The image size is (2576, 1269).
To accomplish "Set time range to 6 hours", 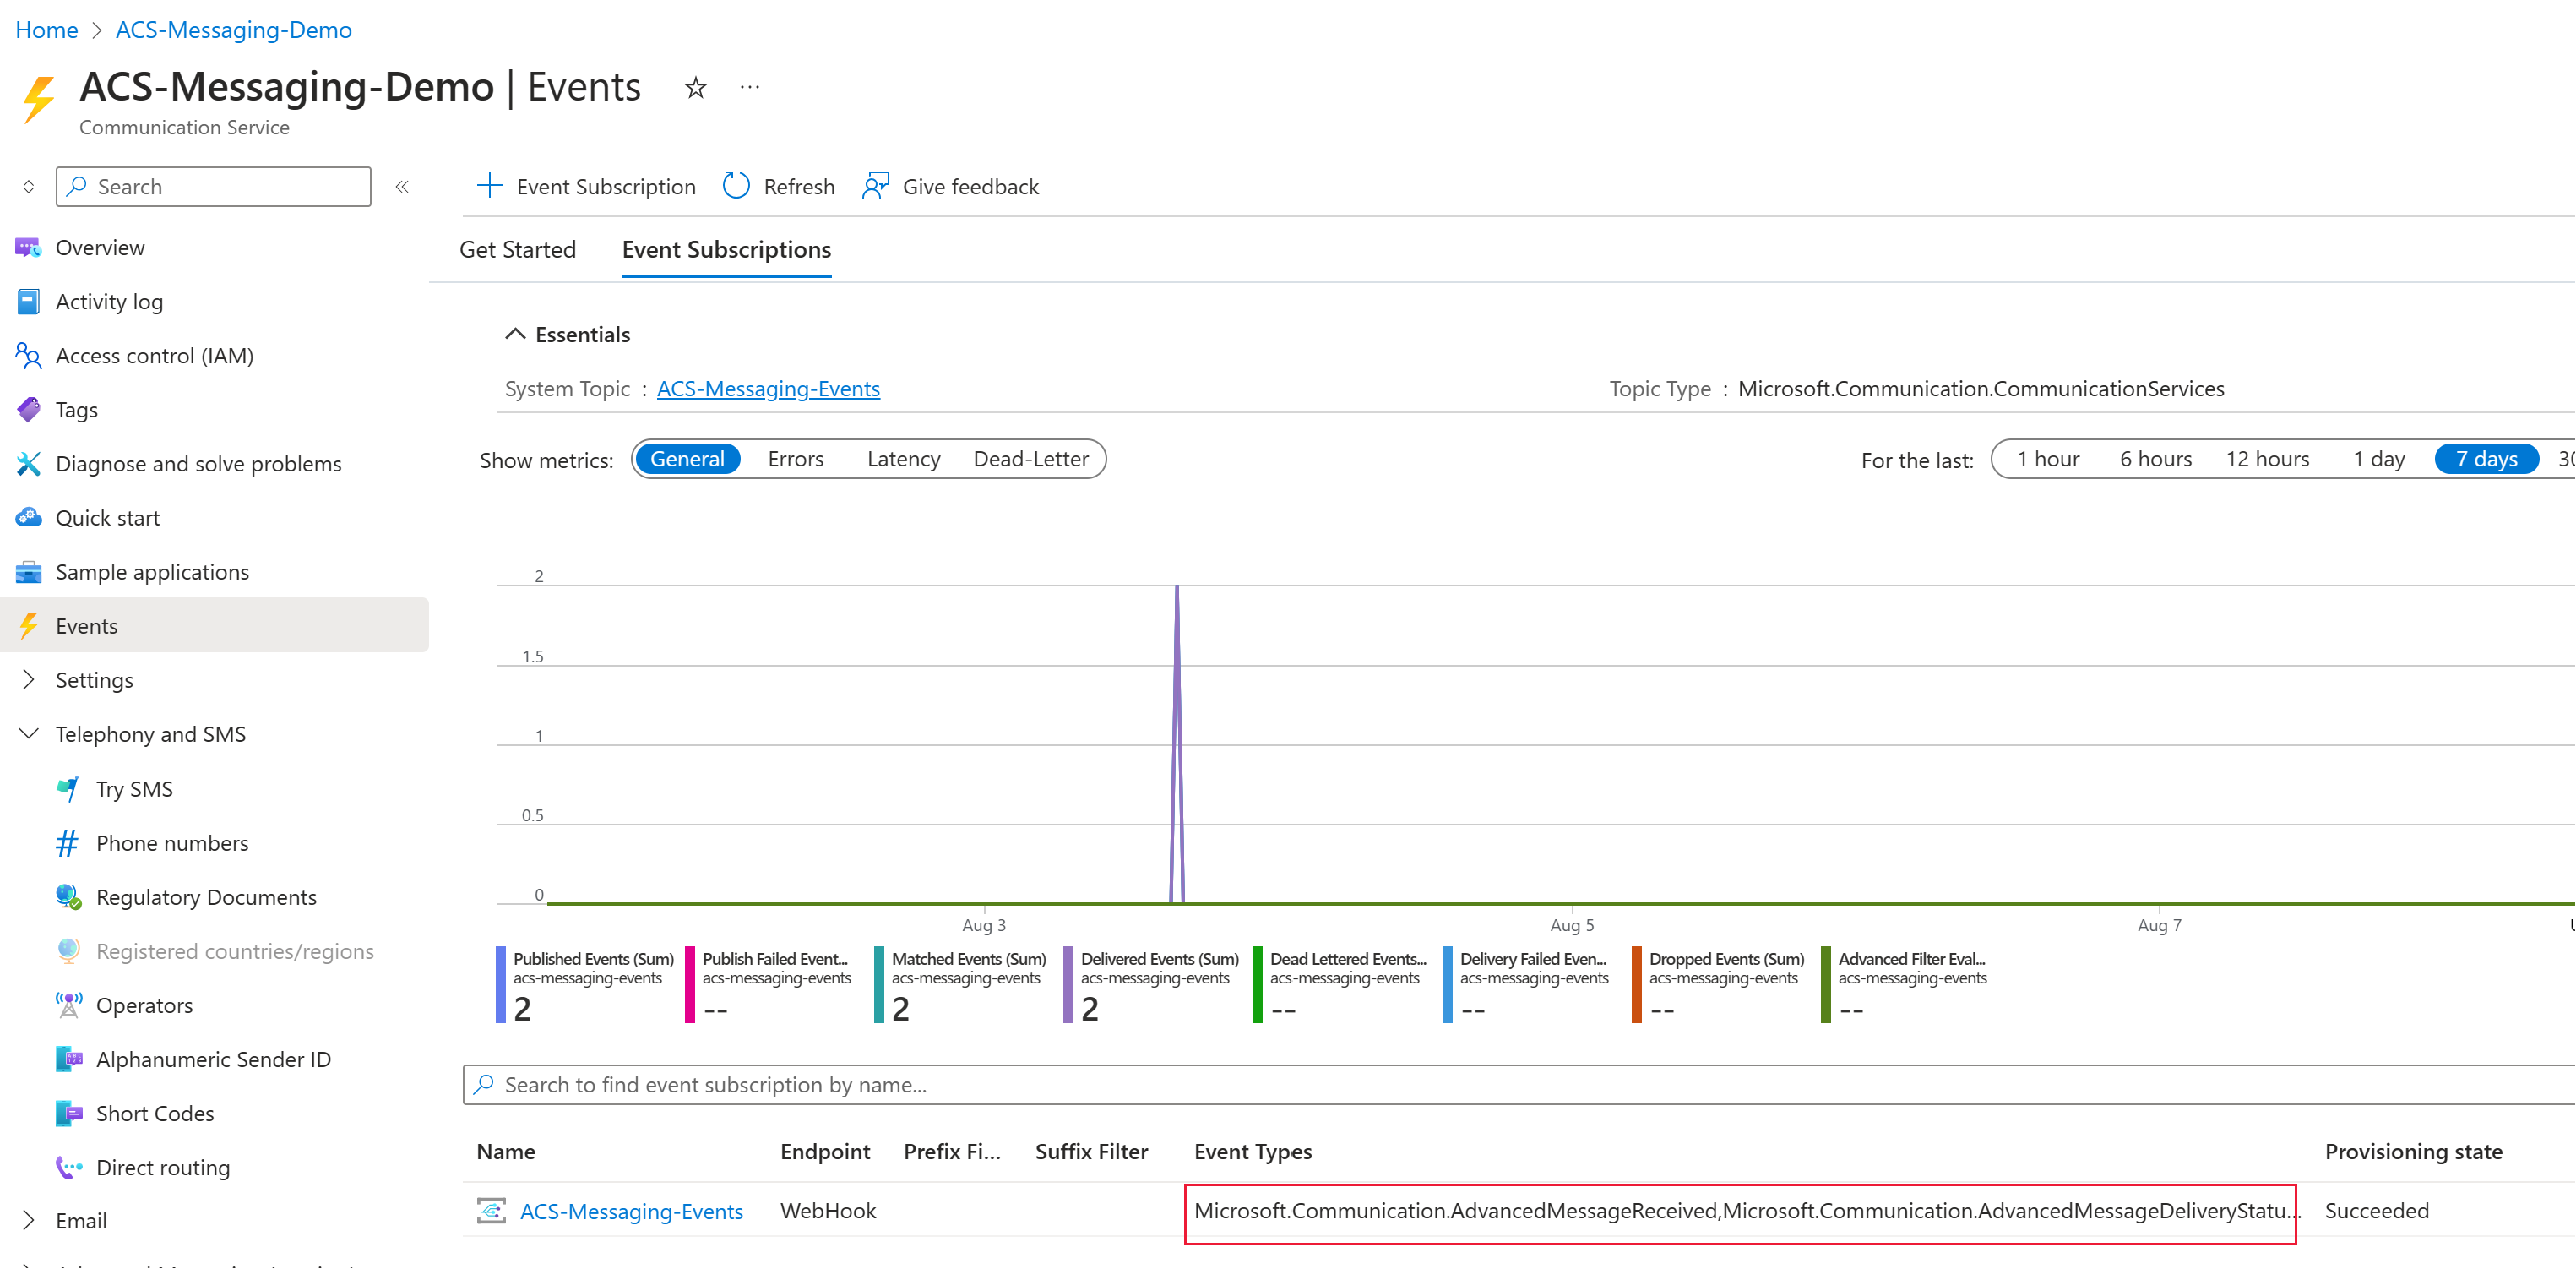I will (2156, 458).
